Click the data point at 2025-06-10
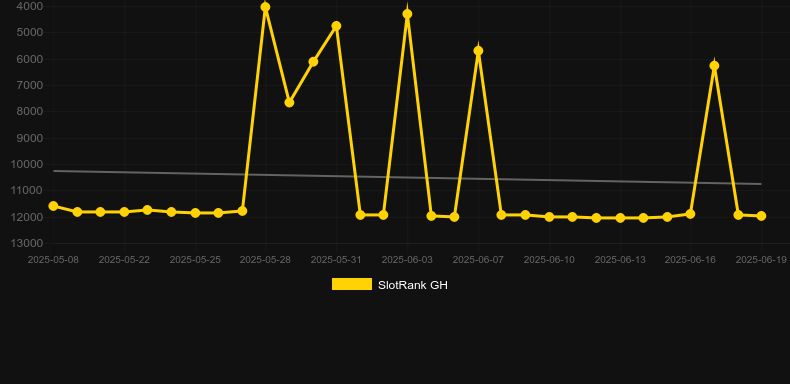 pos(549,217)
